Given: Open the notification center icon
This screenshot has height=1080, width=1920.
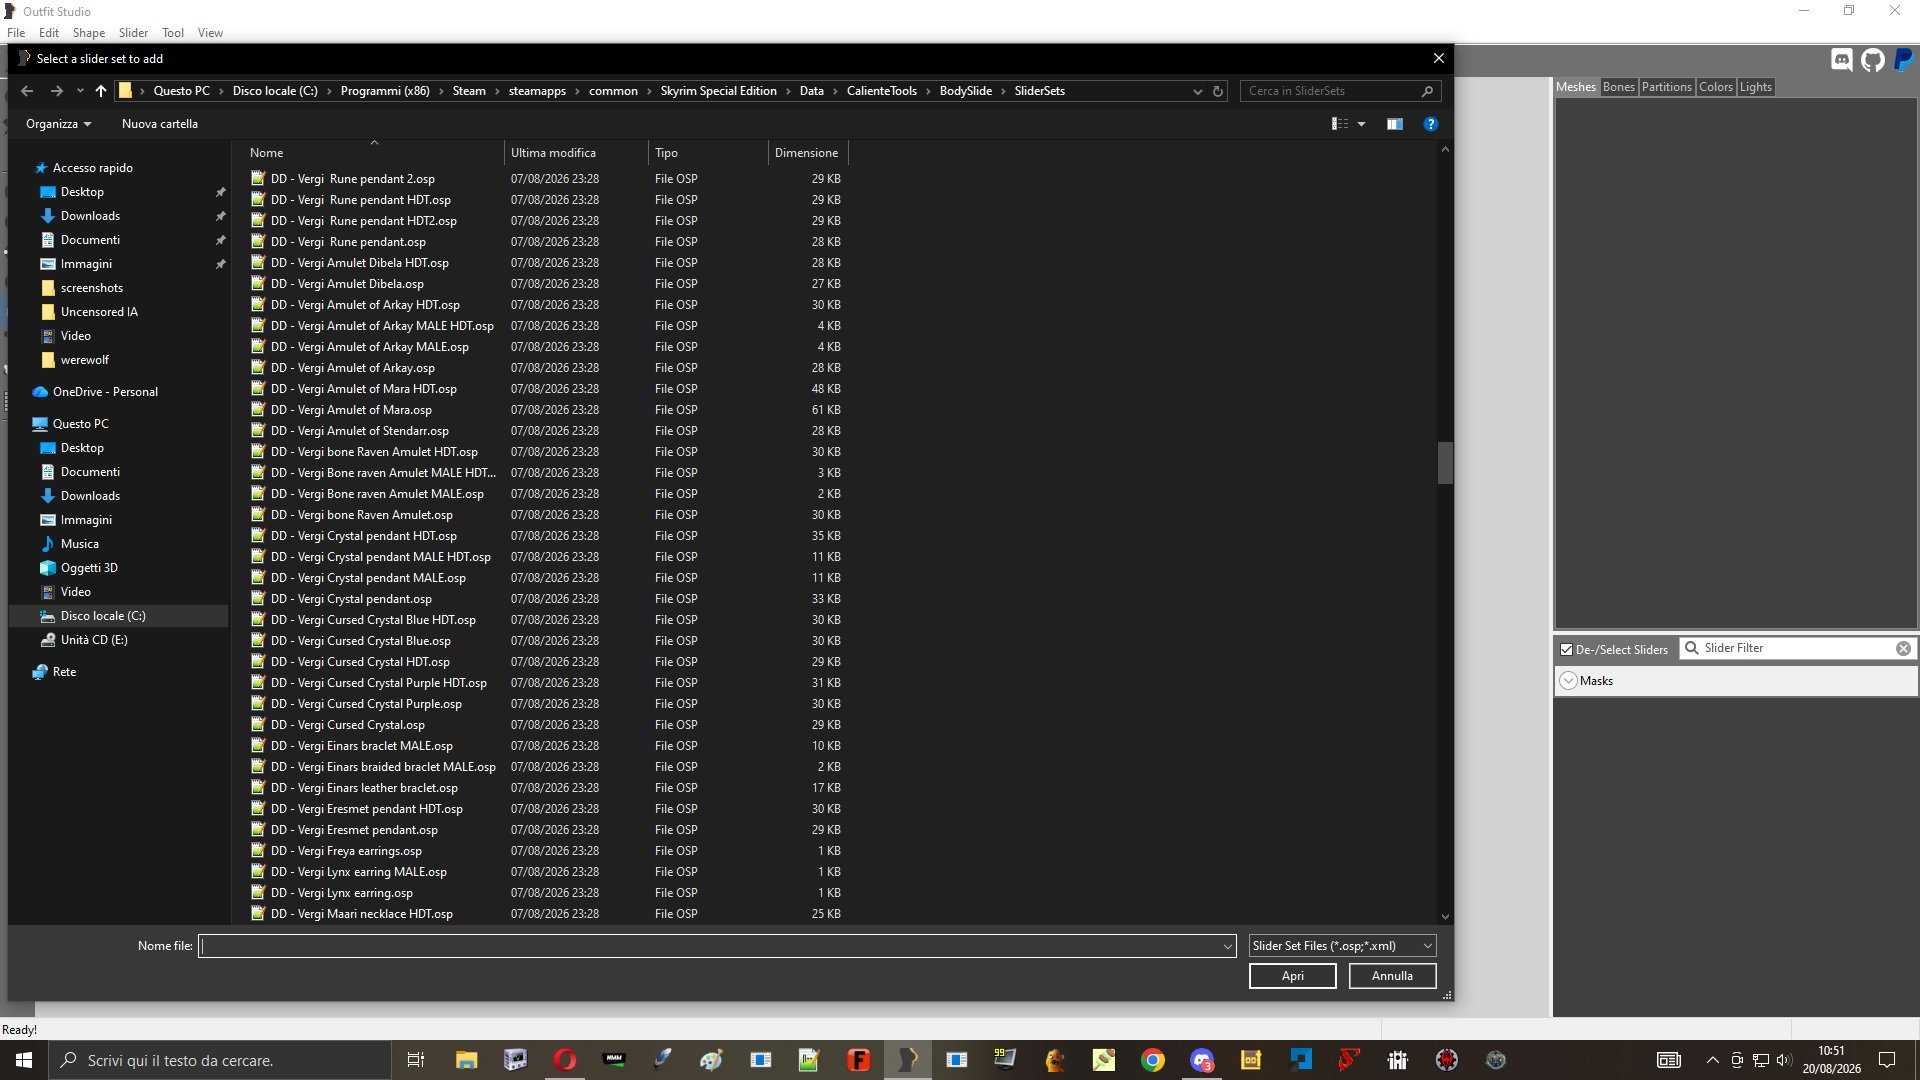Looking at the screenshot, I should tap(1887, 1060).
